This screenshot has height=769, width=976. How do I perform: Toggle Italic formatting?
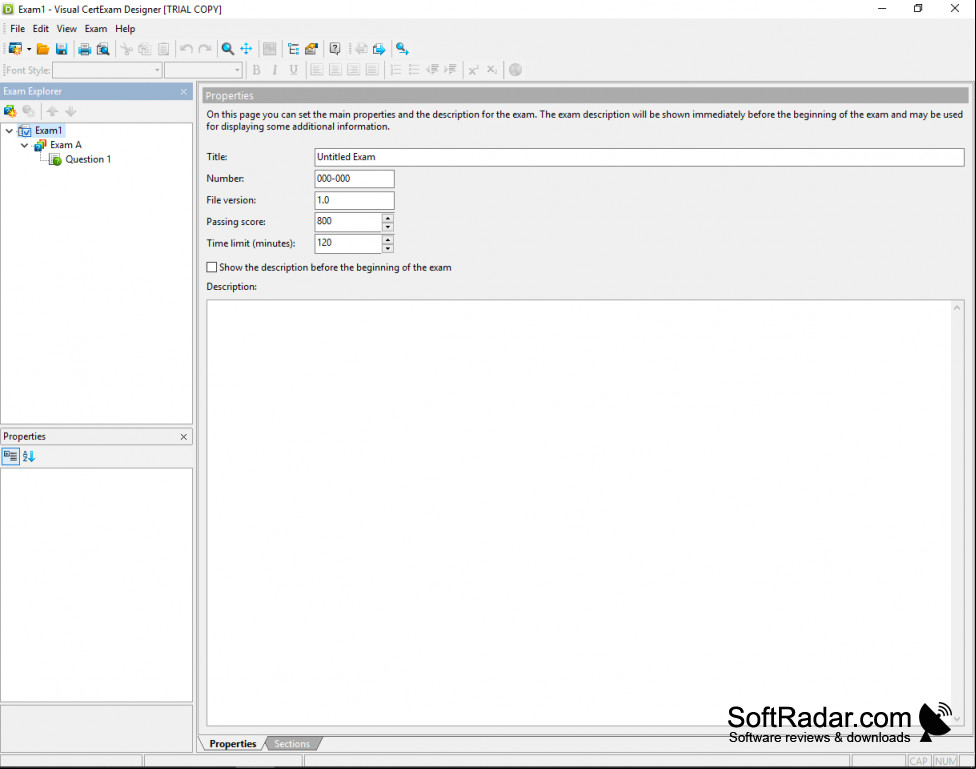(274, 70)
